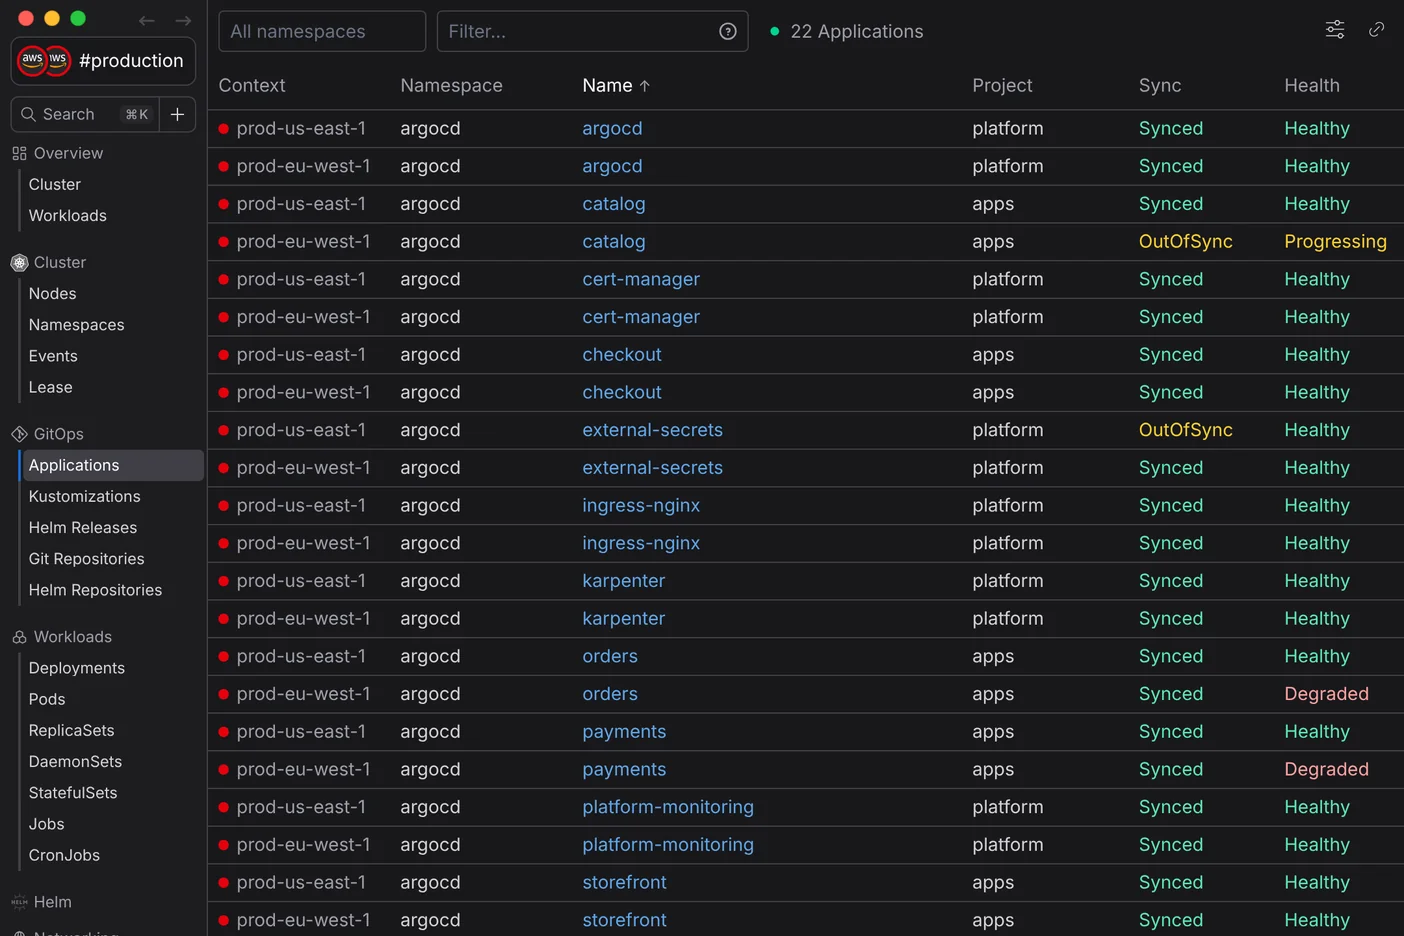
Task: Open Jobs in sidebar
Action: click(47, 824)
